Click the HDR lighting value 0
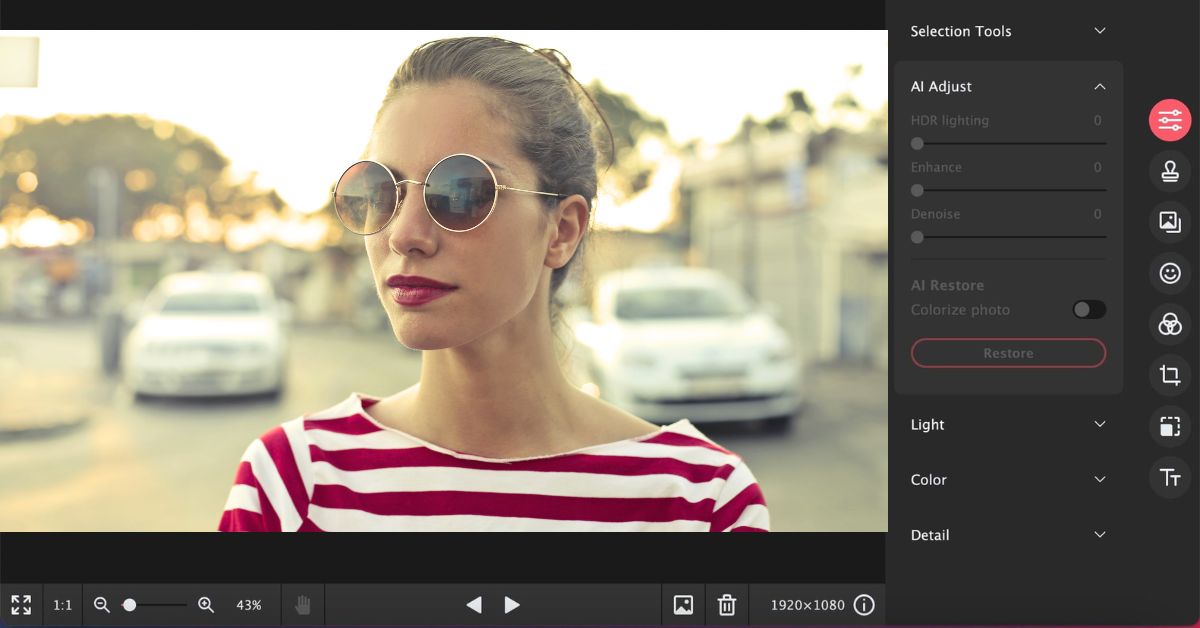 click(1097, 120)
